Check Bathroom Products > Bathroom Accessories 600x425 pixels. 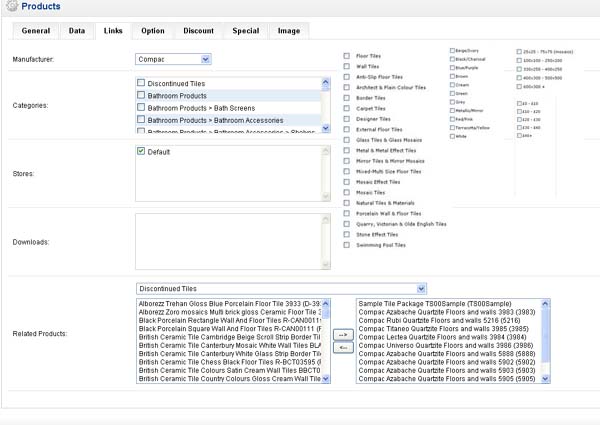(x=141, y=119)
